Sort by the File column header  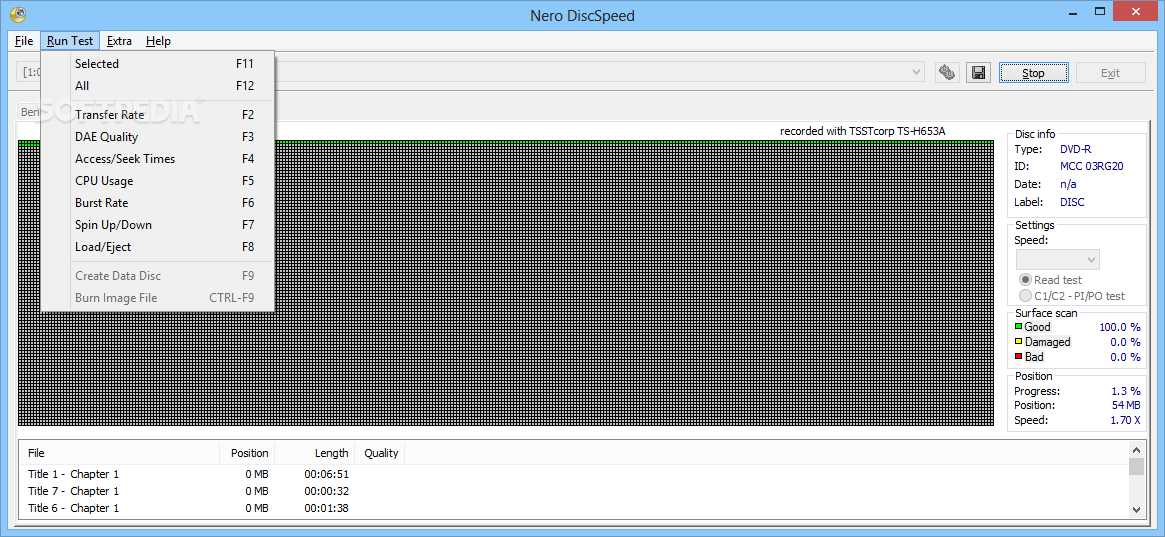tap(121, 452)
